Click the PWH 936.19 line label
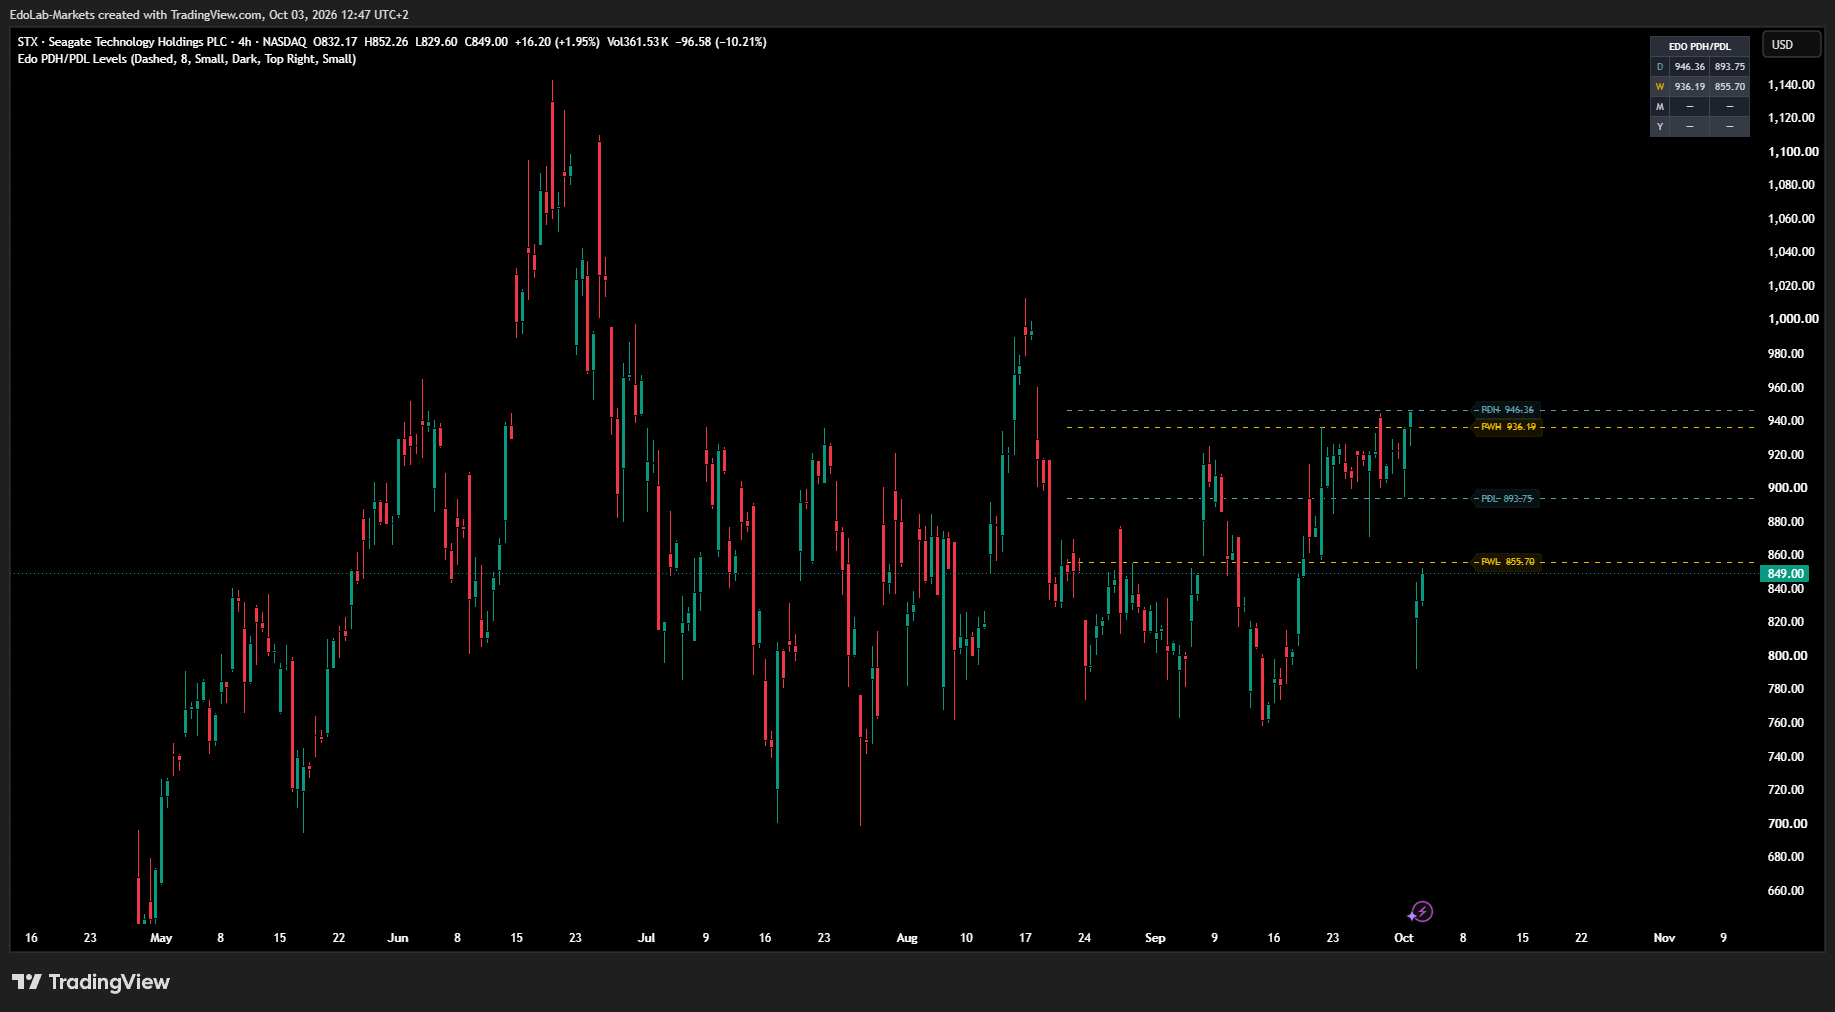This screenshot has height=1012, width=1835. click(1508, 427)
